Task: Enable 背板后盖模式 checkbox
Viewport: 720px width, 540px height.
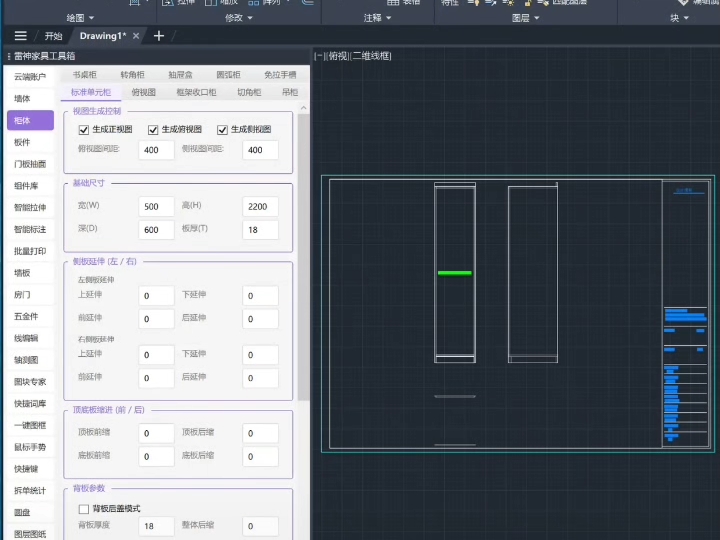Action: pyautogui.click(x=84, y=509)
